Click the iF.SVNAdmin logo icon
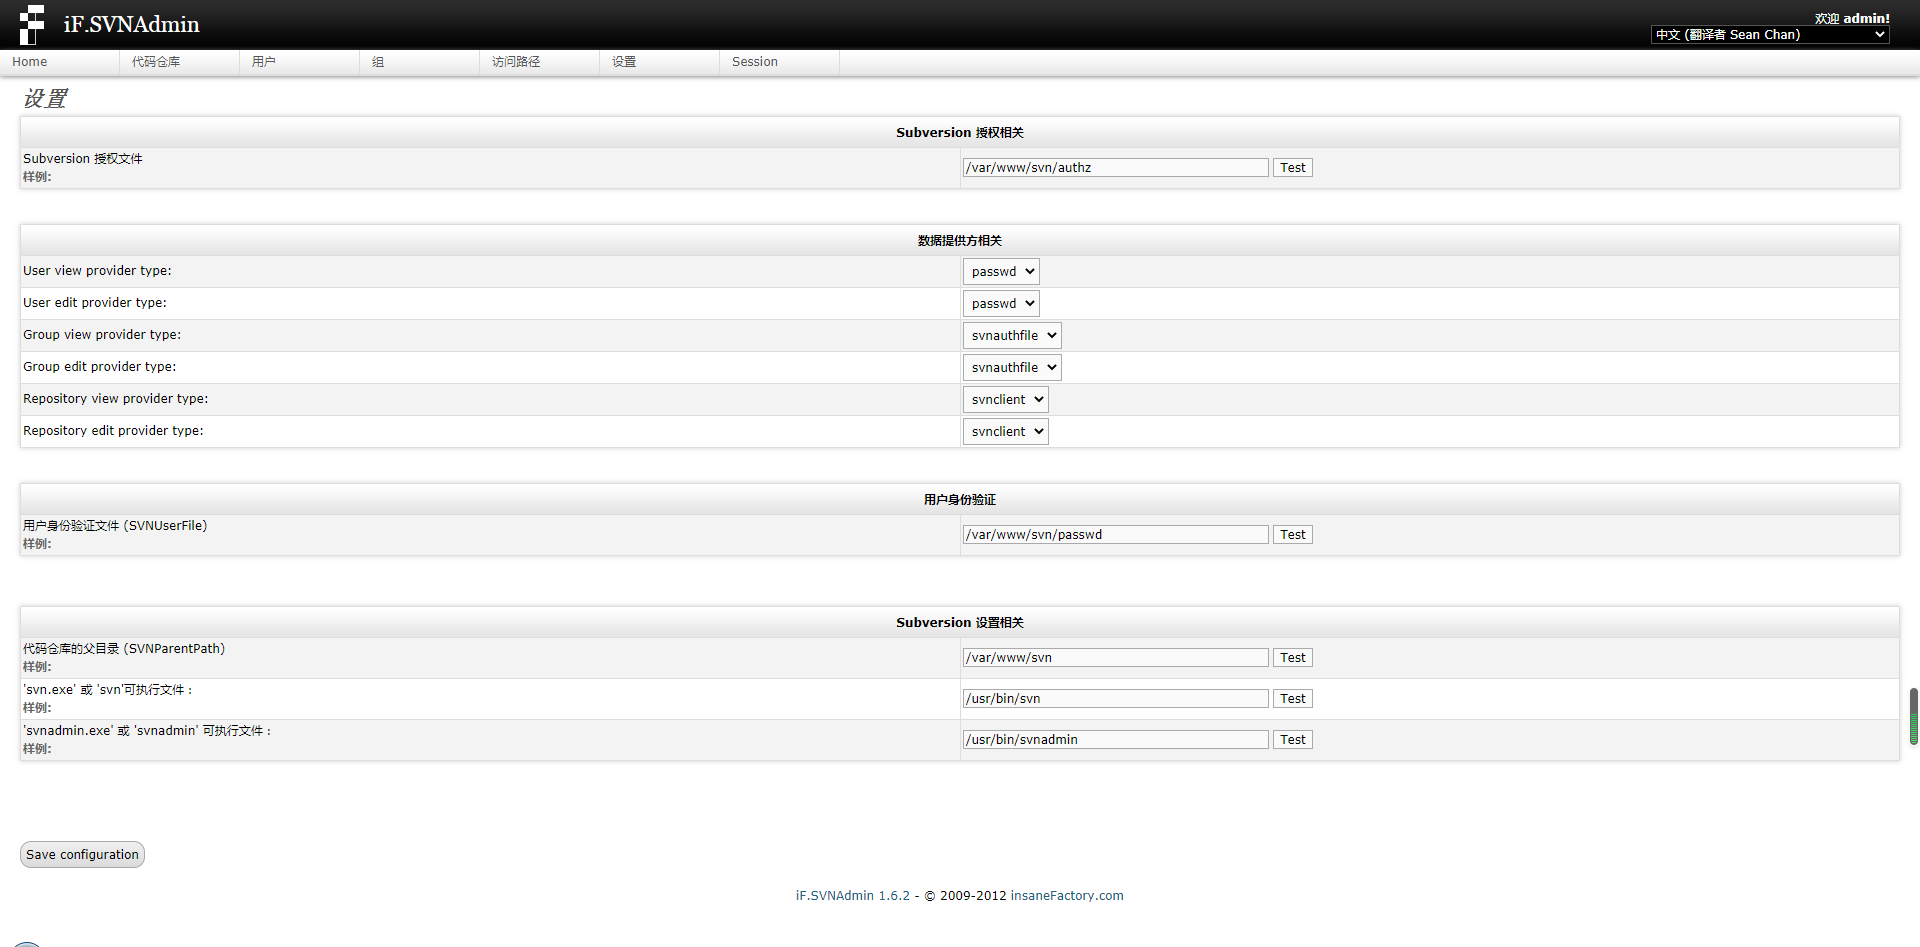Viewport: 1920px width, 947px height. click(32, 24)
